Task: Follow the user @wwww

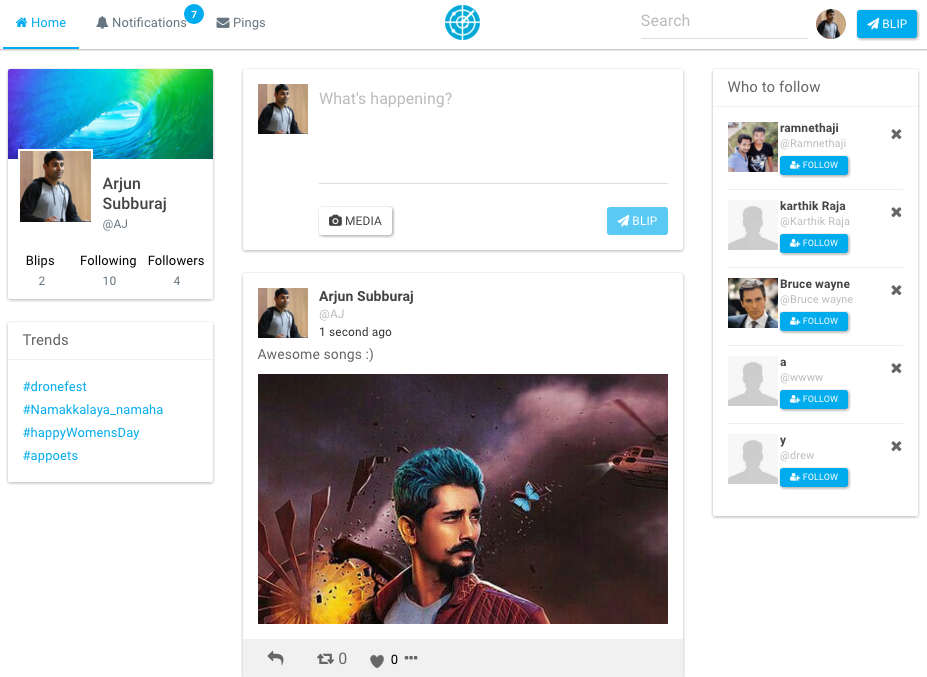Action: (x=814, y=400)
